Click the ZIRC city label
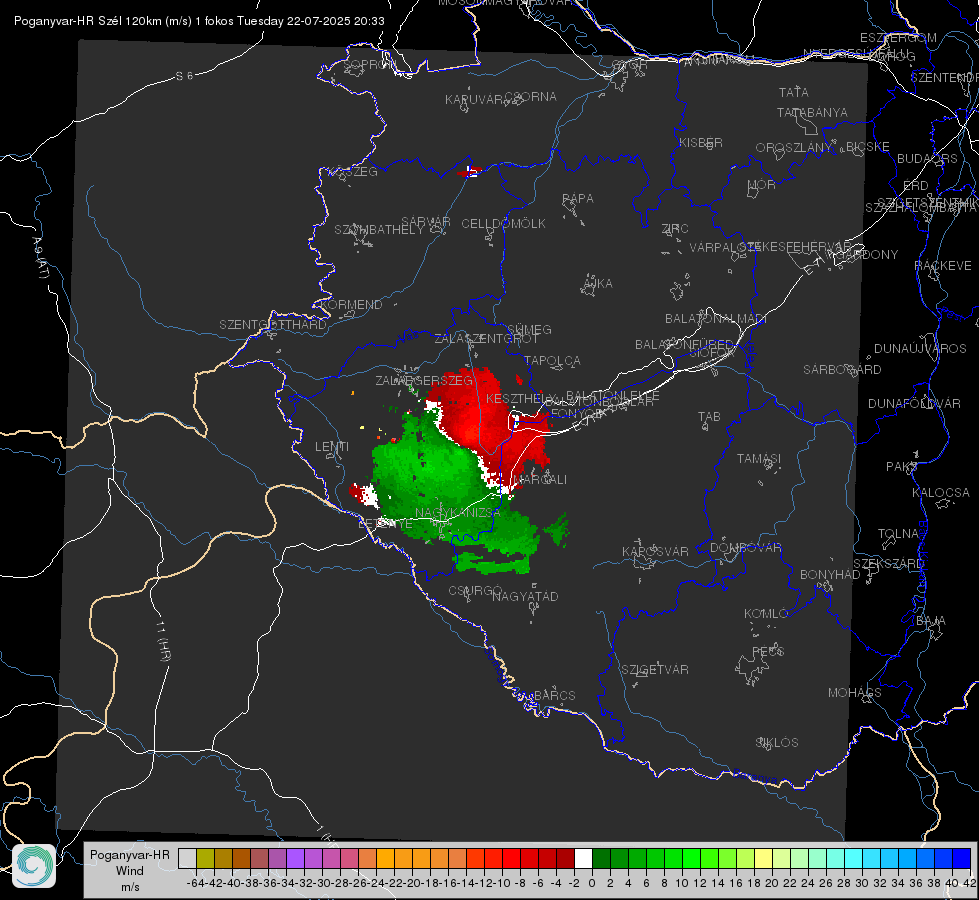Screen dimensions: 979x900 click(675, 229)
